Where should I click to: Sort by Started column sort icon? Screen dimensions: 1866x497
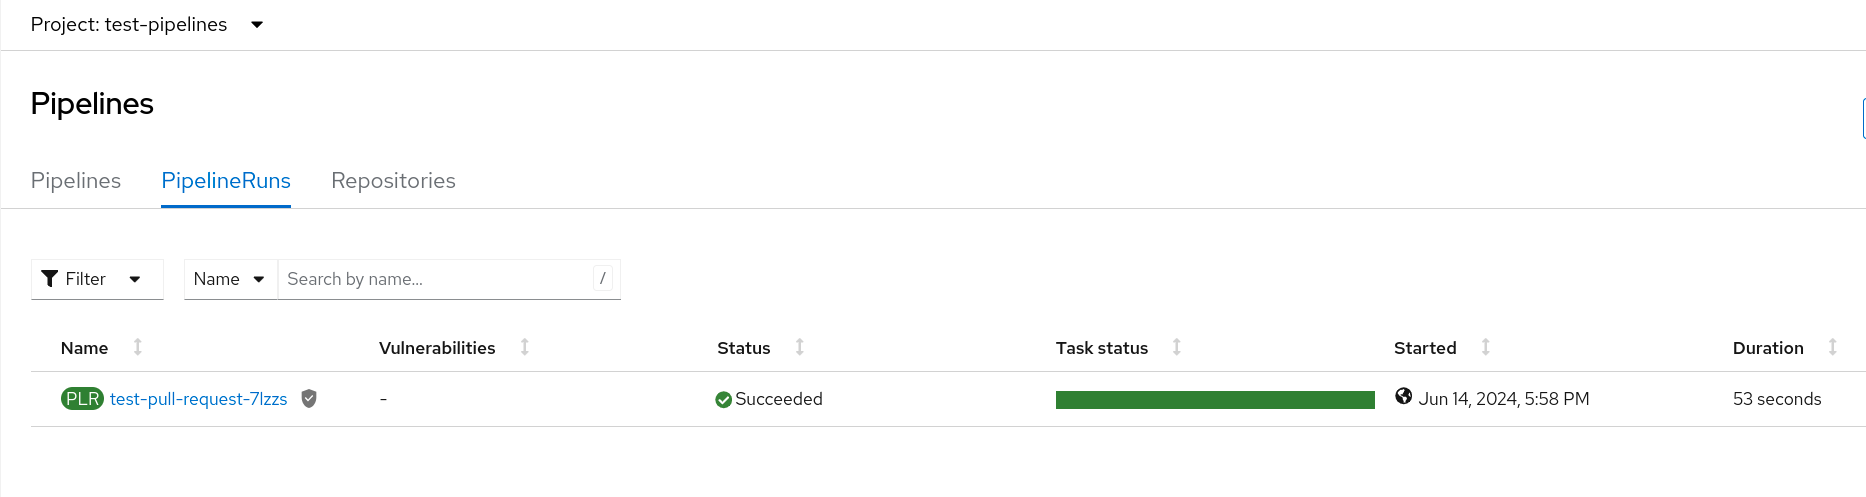[1486, 347]
